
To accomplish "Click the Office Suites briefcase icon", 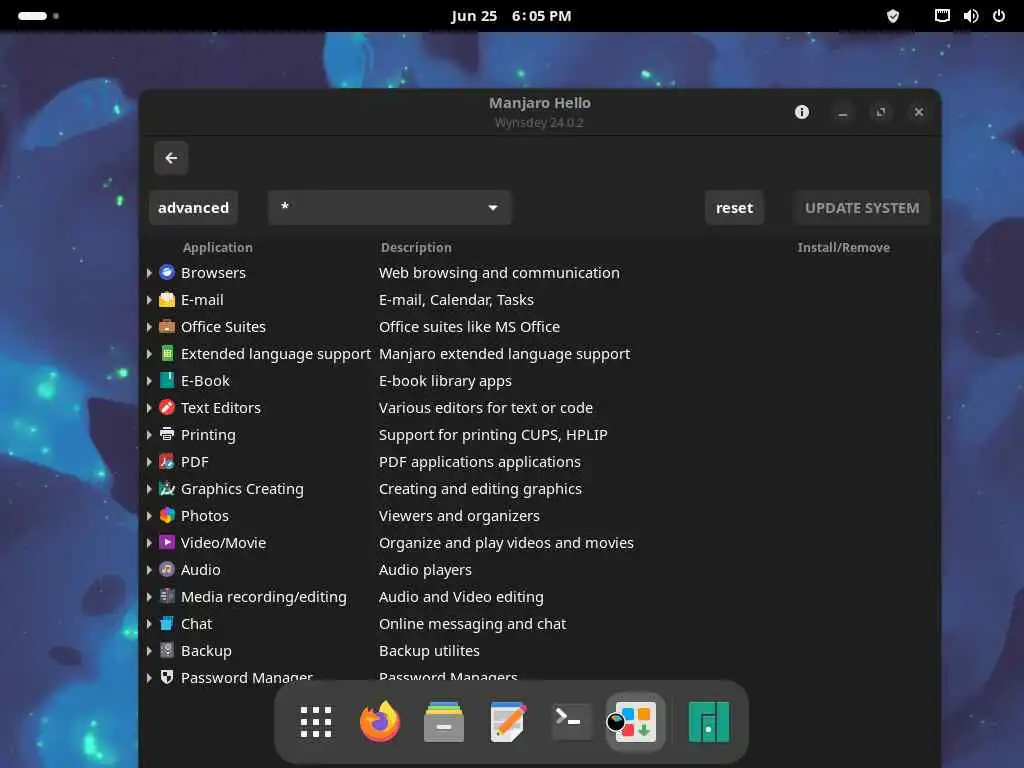I will (x=167, y=327).
